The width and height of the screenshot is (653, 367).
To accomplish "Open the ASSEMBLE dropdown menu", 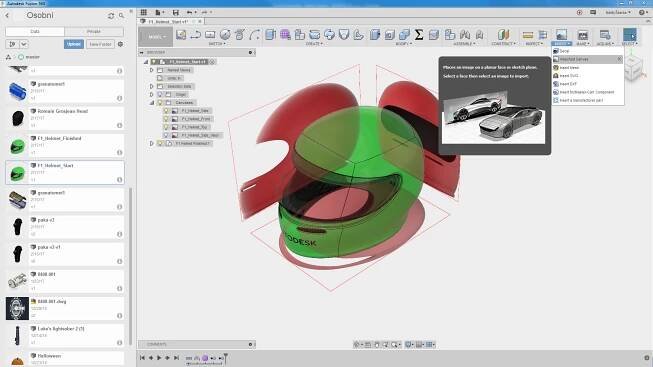I will pos(464,44).
